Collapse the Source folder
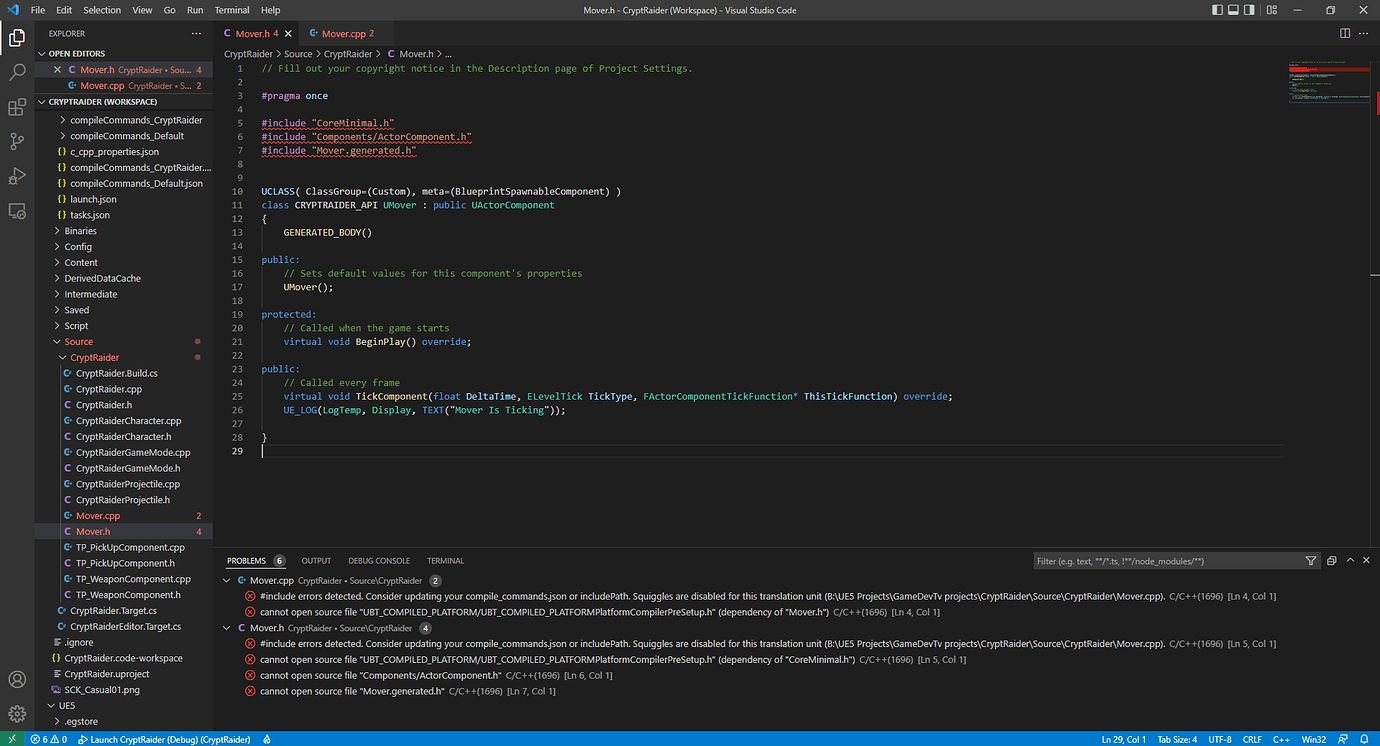The height and width of the screenshot is (746, 1380). 78,342
